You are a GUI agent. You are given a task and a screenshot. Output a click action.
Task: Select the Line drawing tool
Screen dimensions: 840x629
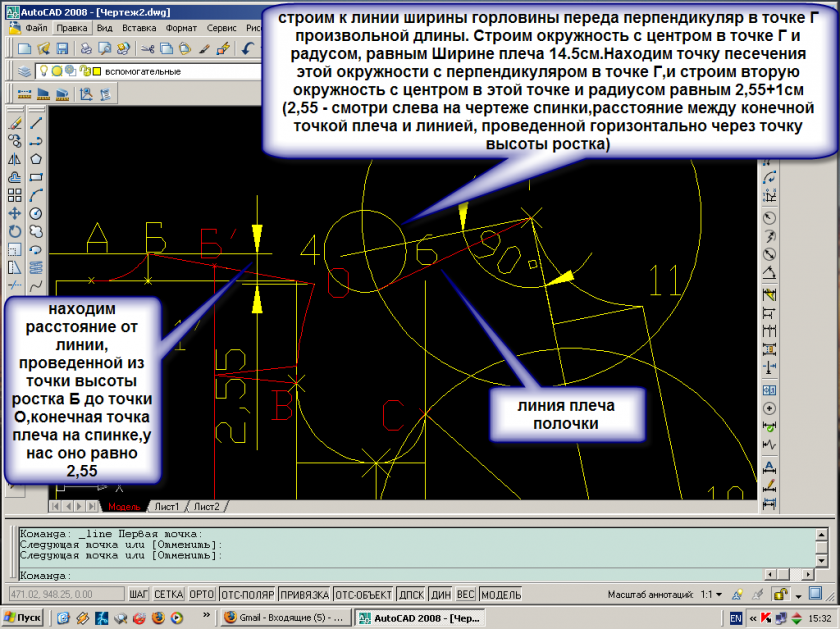36,123
